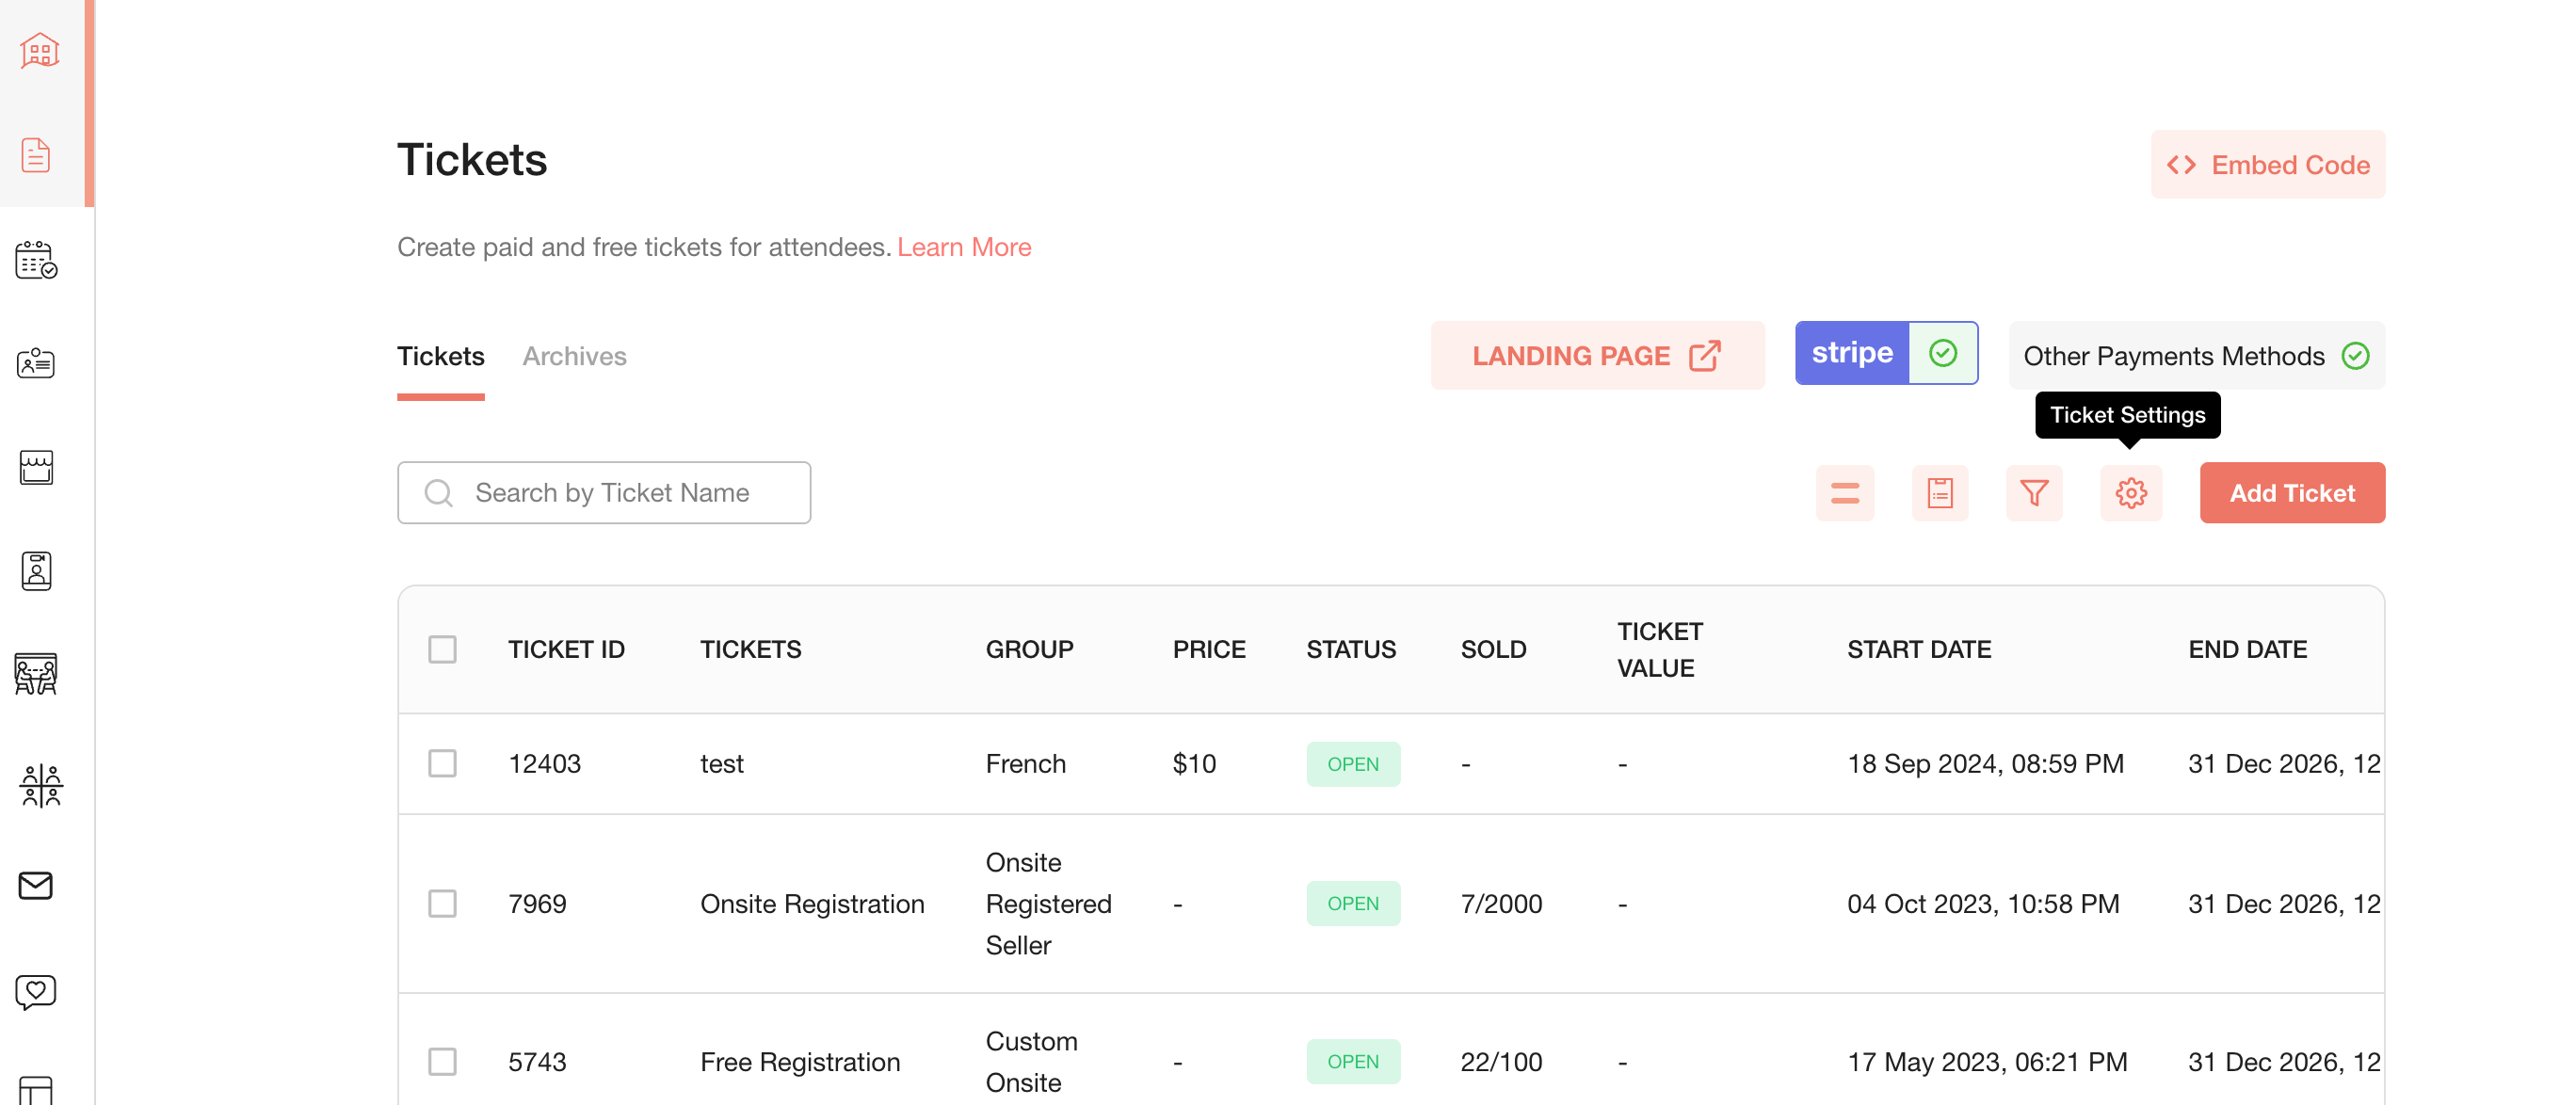Check the box for ticket 7969

pos(442,903)
